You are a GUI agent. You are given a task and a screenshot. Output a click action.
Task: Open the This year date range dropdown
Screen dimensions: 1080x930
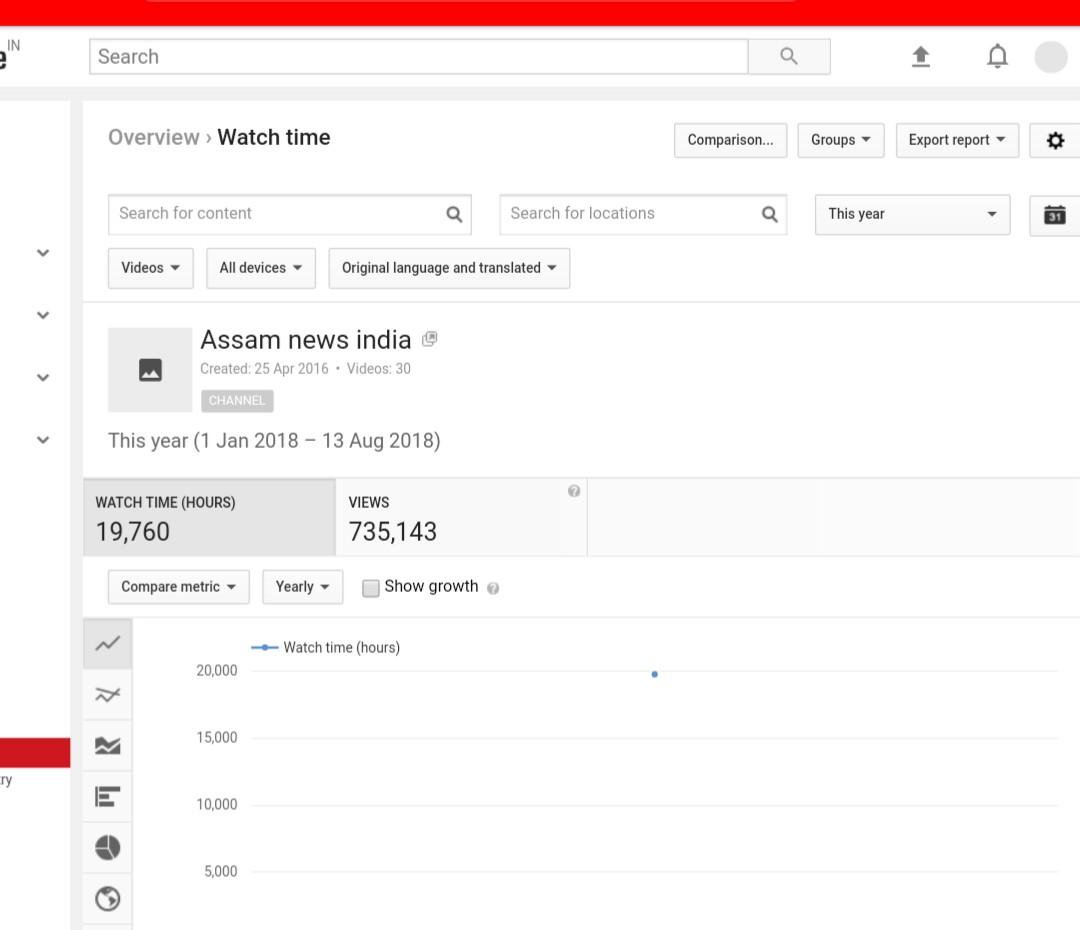[x=913, y=214]
